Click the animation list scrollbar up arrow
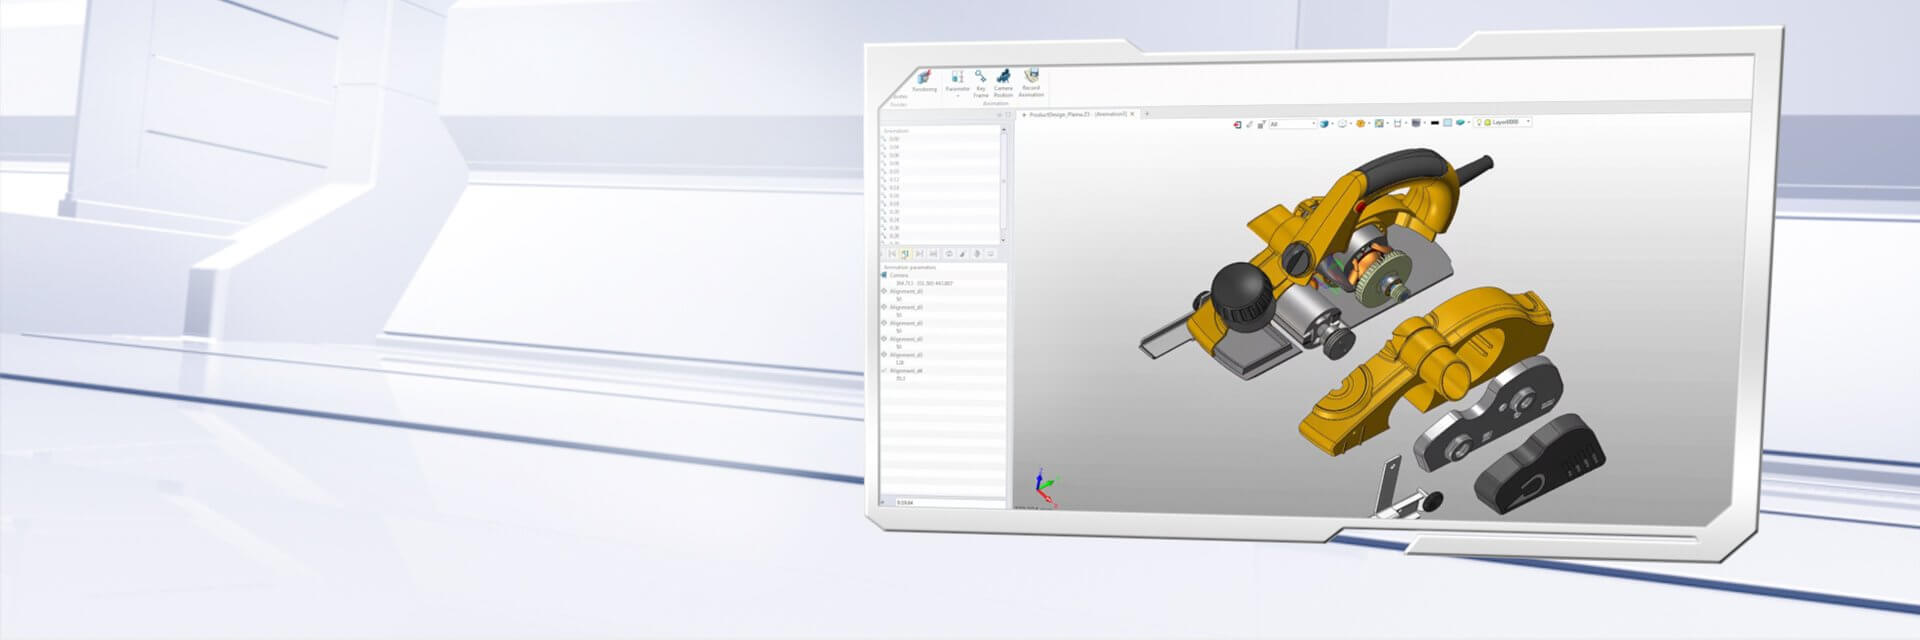The height and width of the screenshot is (640, 1920). 1003,131
